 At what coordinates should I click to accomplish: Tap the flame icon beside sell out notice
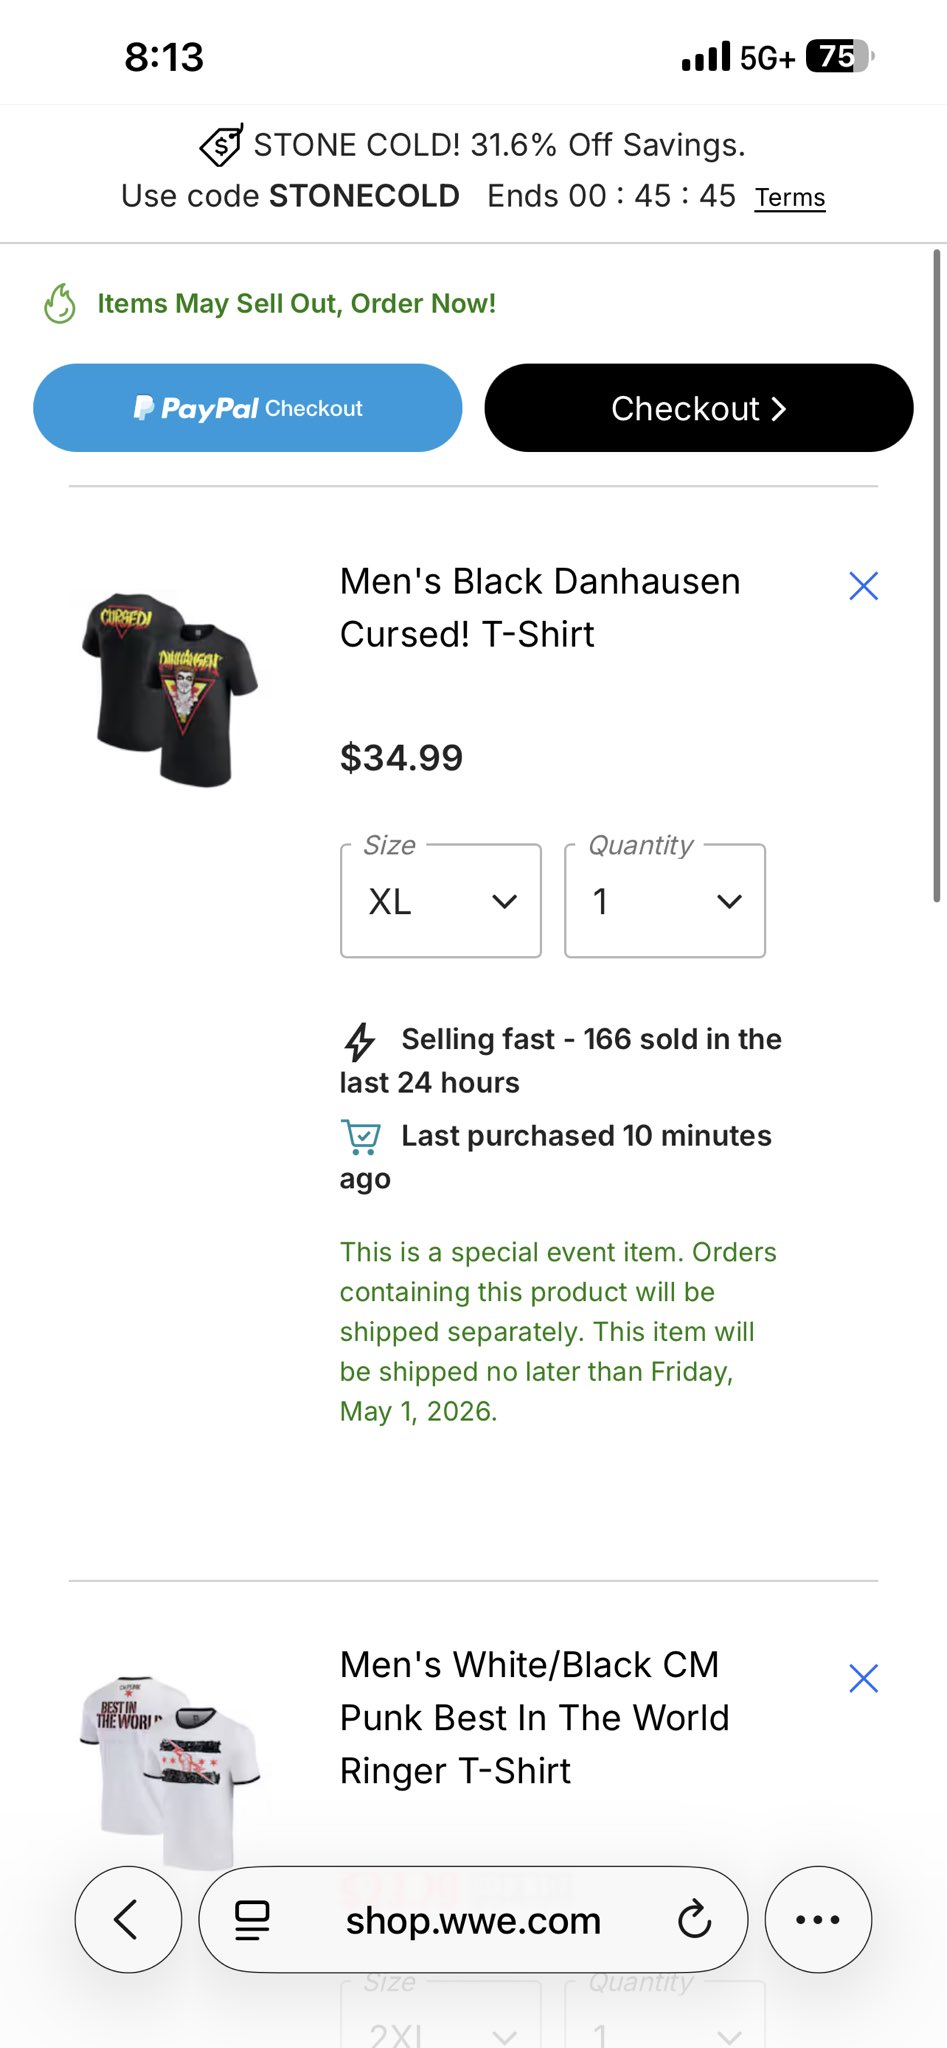pos(60,304)
